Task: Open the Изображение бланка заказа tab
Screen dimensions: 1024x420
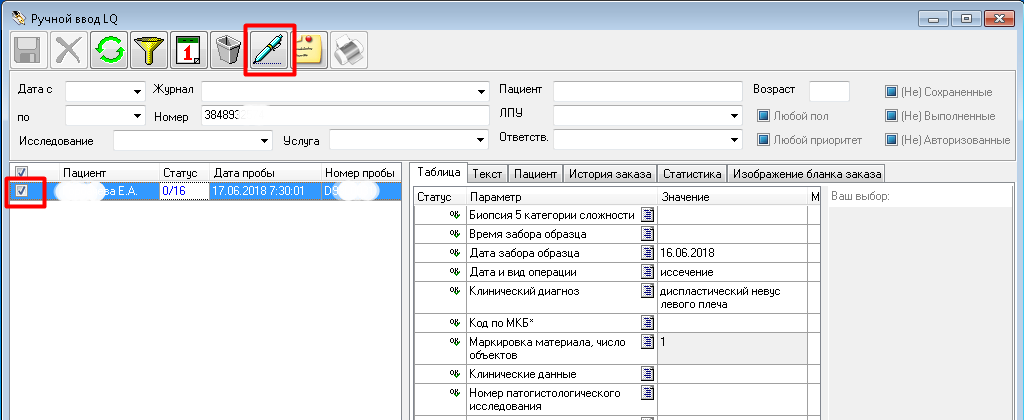Action: [x=806, y=174]
